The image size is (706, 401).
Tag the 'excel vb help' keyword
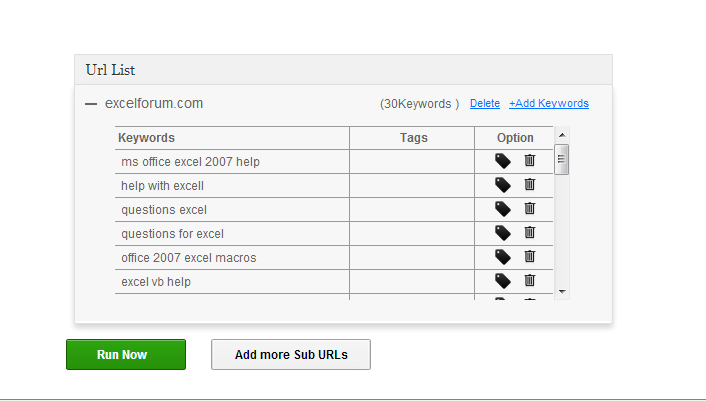[502, 281]
